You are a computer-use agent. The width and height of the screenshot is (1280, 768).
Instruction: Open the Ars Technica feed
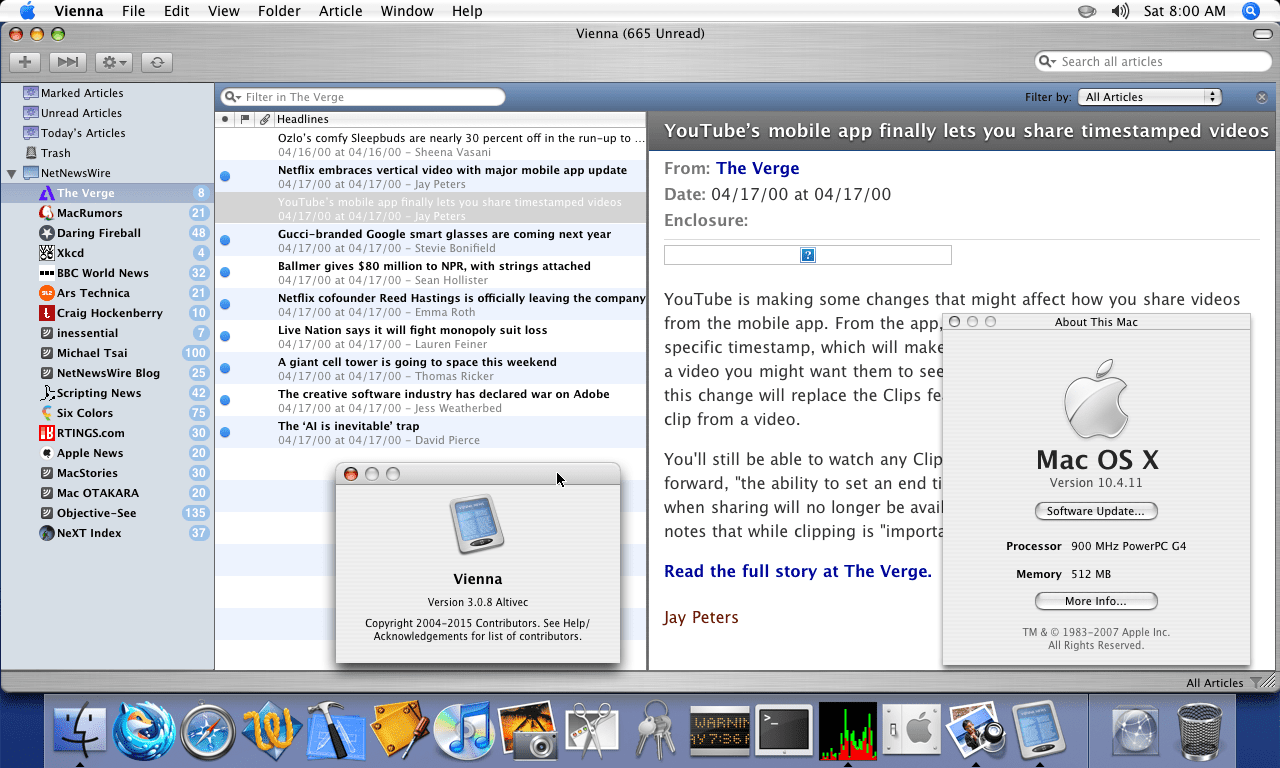(x=92, y=293)
